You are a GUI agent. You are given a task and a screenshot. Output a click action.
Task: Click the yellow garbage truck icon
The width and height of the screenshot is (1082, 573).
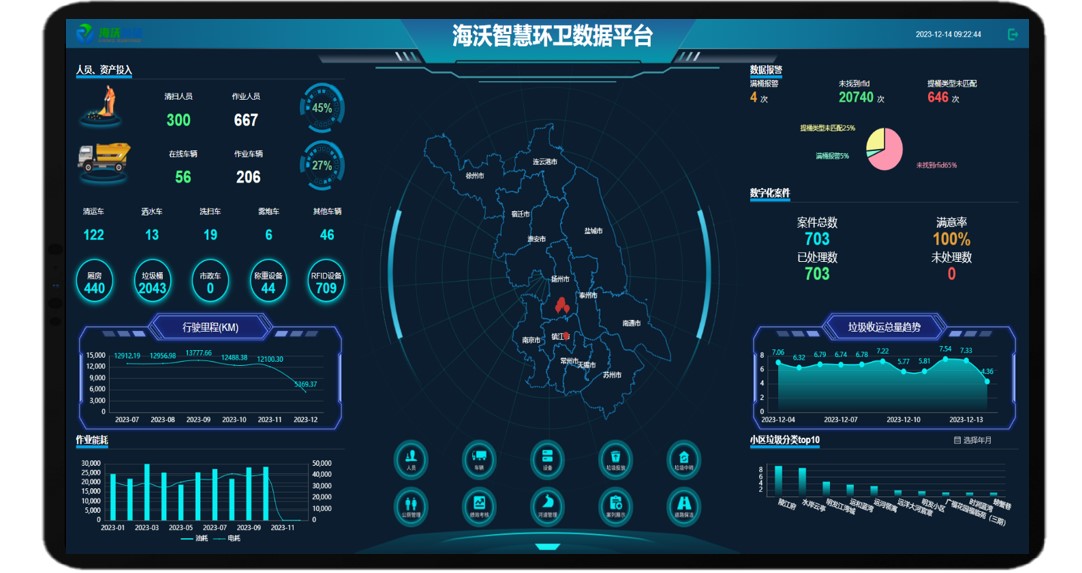[104, 163]
